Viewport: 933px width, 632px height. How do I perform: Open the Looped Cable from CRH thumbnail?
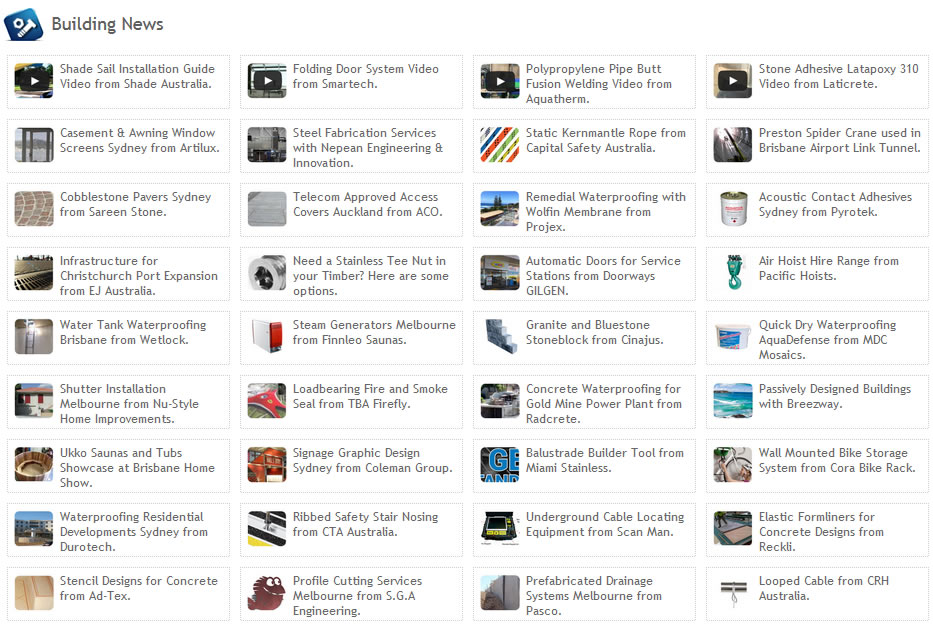point(733,593)
